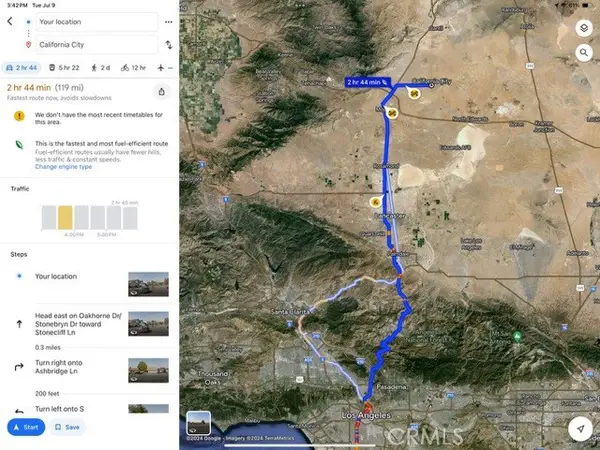Edit the Your location starting field
Viewport: 600px width, 450px height.
(97, 22)
